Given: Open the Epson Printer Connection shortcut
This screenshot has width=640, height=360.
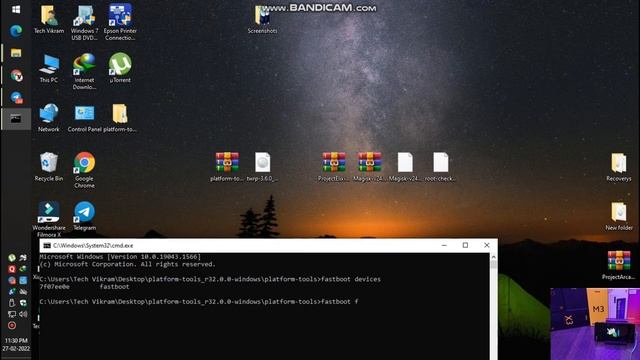Looking at the screenshot, I should pos(120,22).
